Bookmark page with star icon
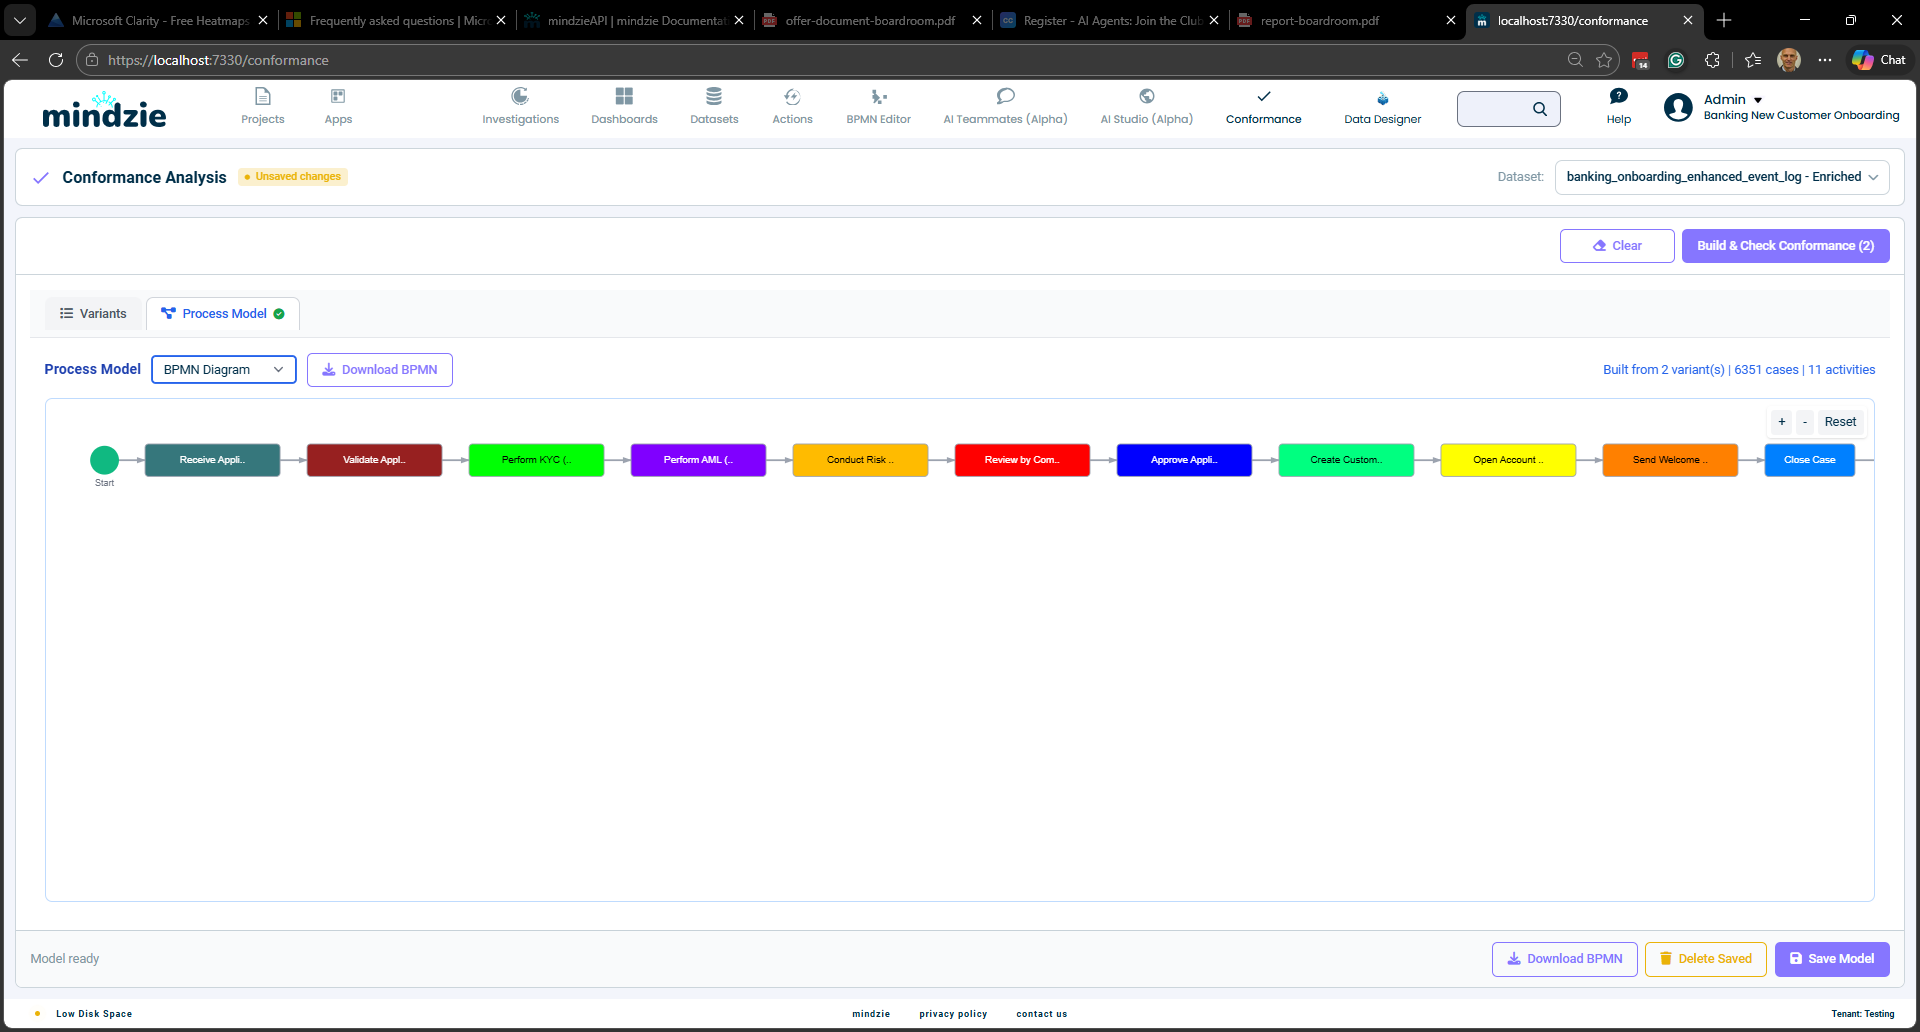 click(1604, 60)
